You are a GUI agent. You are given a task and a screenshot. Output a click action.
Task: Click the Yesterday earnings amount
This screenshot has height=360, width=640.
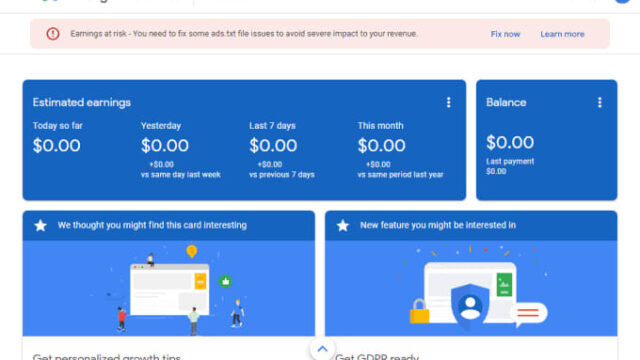click(164, 146)
